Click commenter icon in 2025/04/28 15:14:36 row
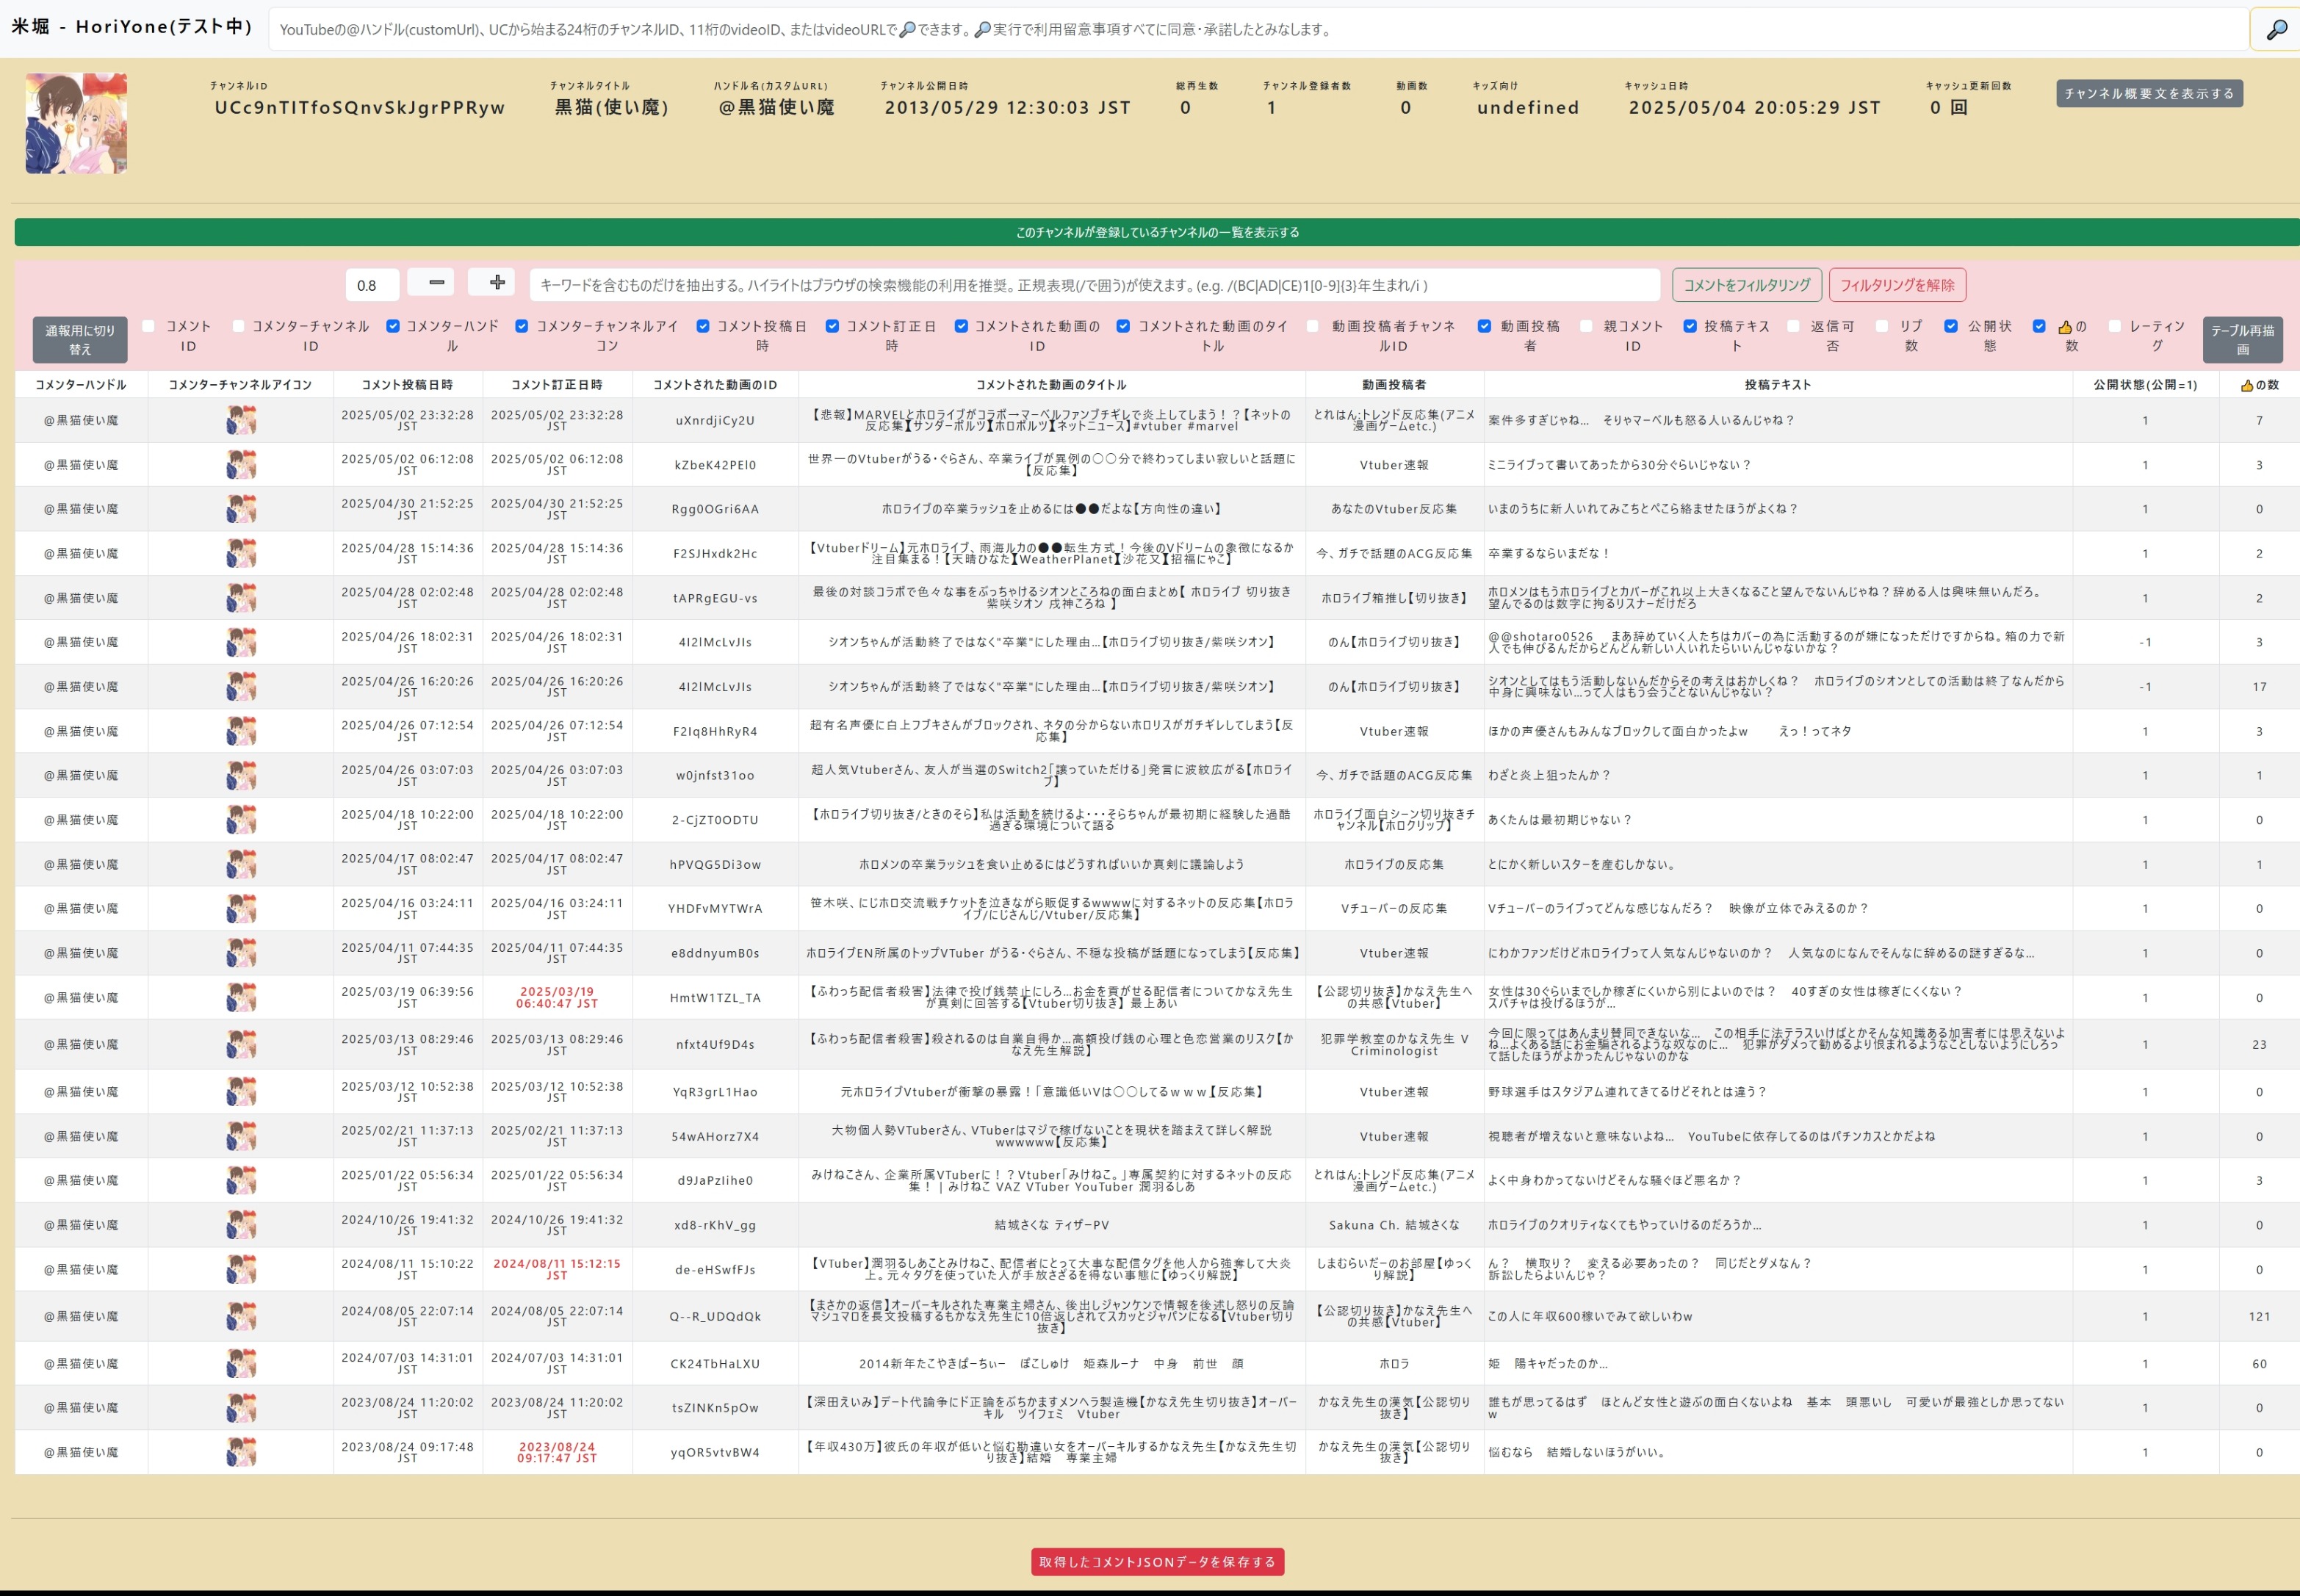The width and height of the screenshot is (2300, 1596). tap(241, 553)
